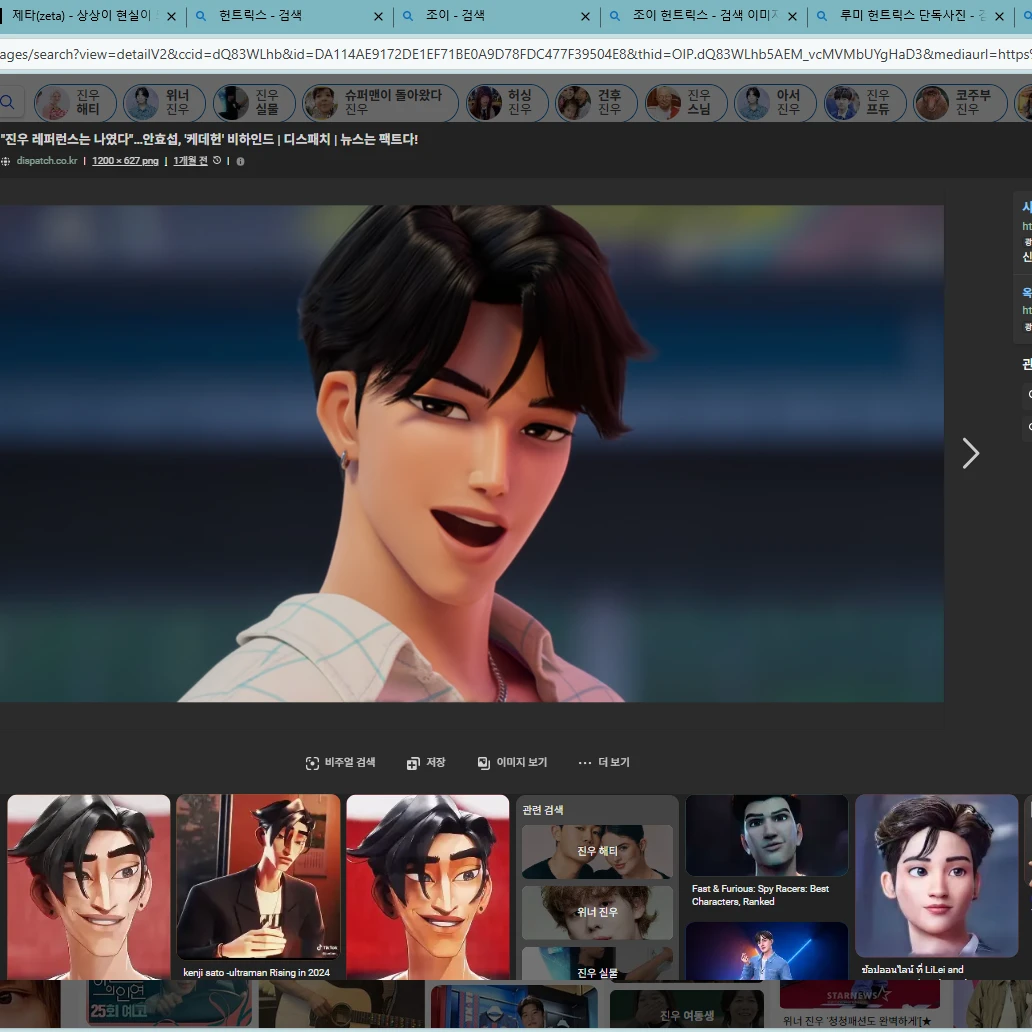Viewport: 1032px width, 1032px height.
Task: Click the 관련 검색 heading
Action: click(x=542, y=810)
